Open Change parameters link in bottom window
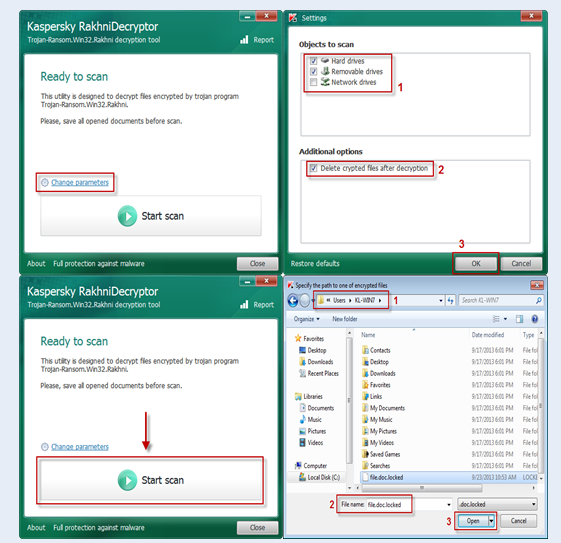Screen dimensions: 561x543 [x=79, y=446]
